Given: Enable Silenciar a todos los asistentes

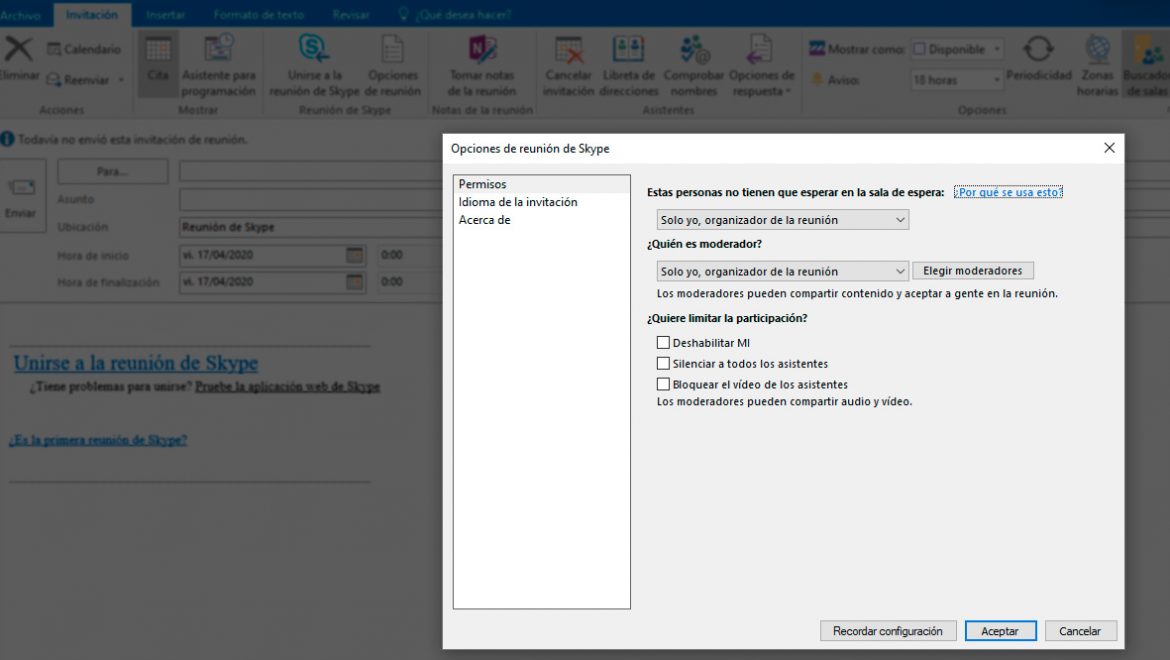Looking at the screenshot, I should coord(663,363).
